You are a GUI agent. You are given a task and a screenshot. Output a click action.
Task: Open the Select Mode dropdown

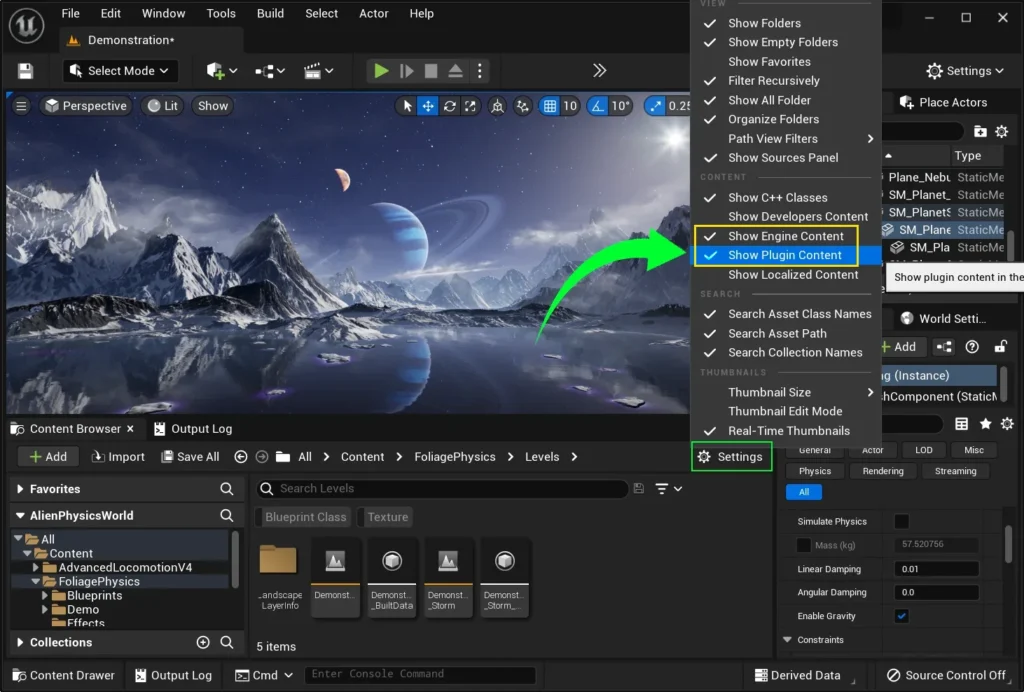coord(120,71)
